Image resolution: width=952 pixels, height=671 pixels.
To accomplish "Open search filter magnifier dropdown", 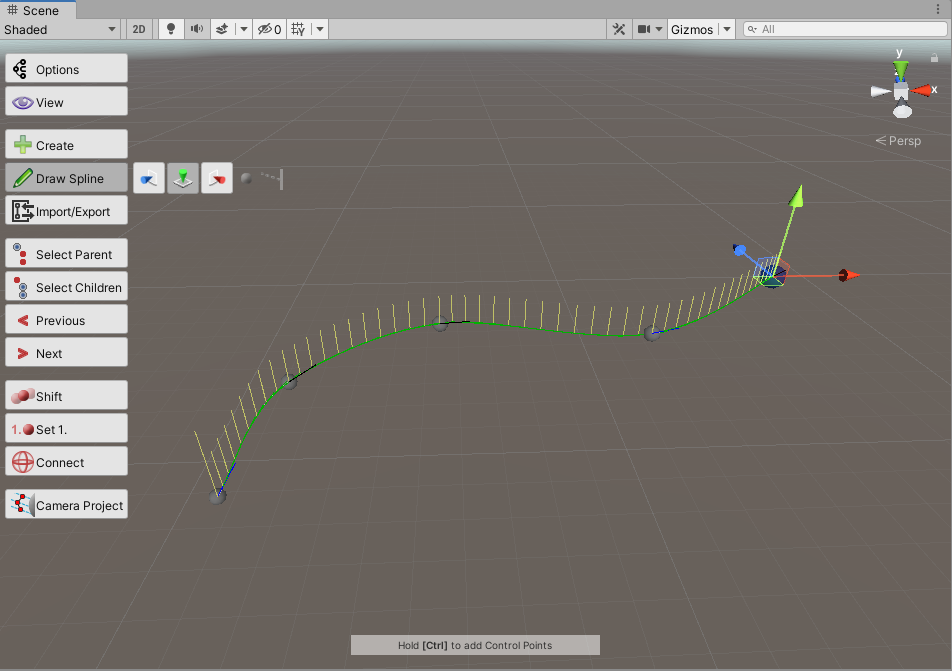I will (x=752, y=29).
